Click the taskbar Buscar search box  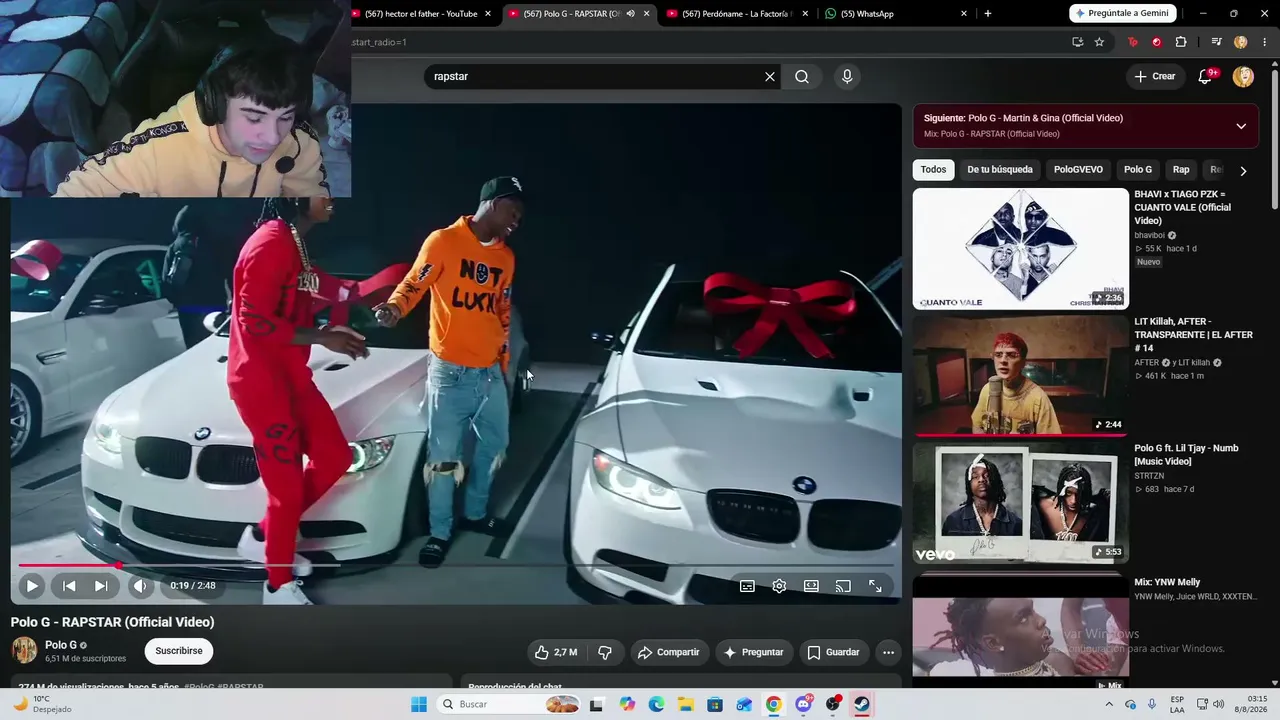point(508,704)
